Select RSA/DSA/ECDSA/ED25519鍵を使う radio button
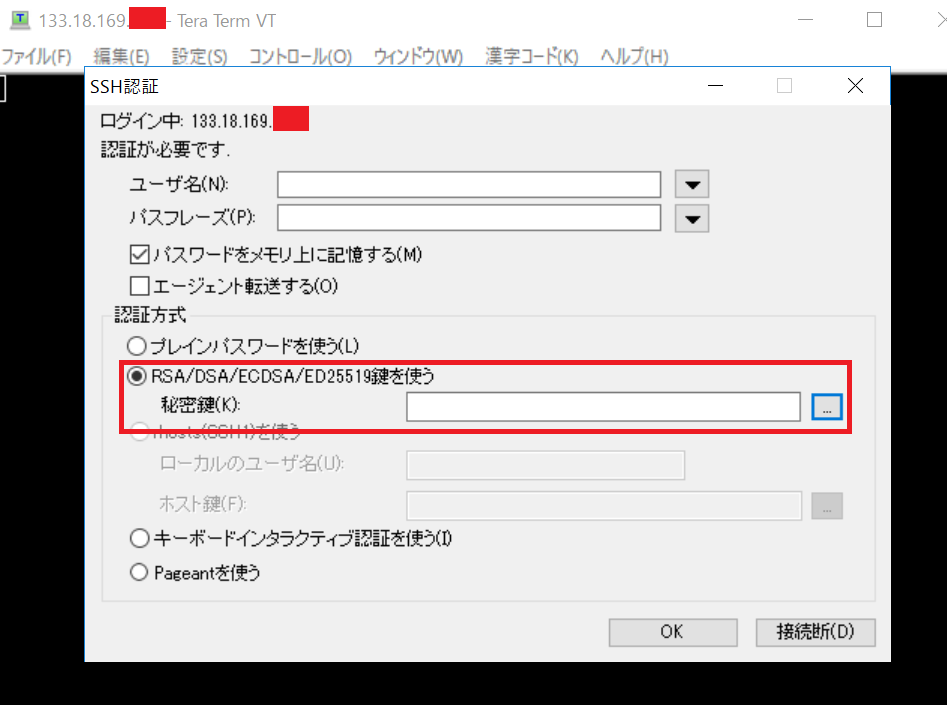Viewport: 947px width, 705px height. tap(137, 377)
